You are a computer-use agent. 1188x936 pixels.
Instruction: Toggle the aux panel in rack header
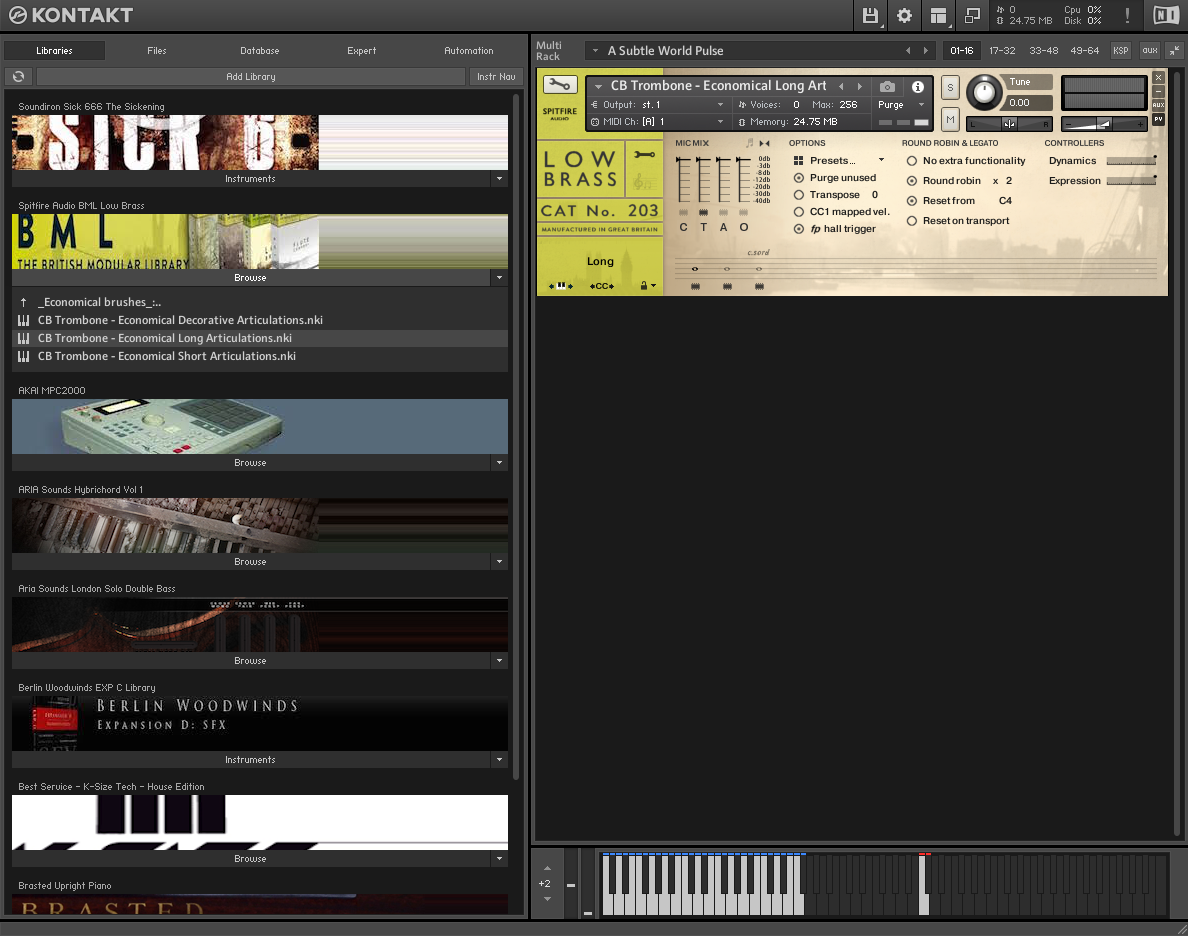click(x=1150, y=51)
